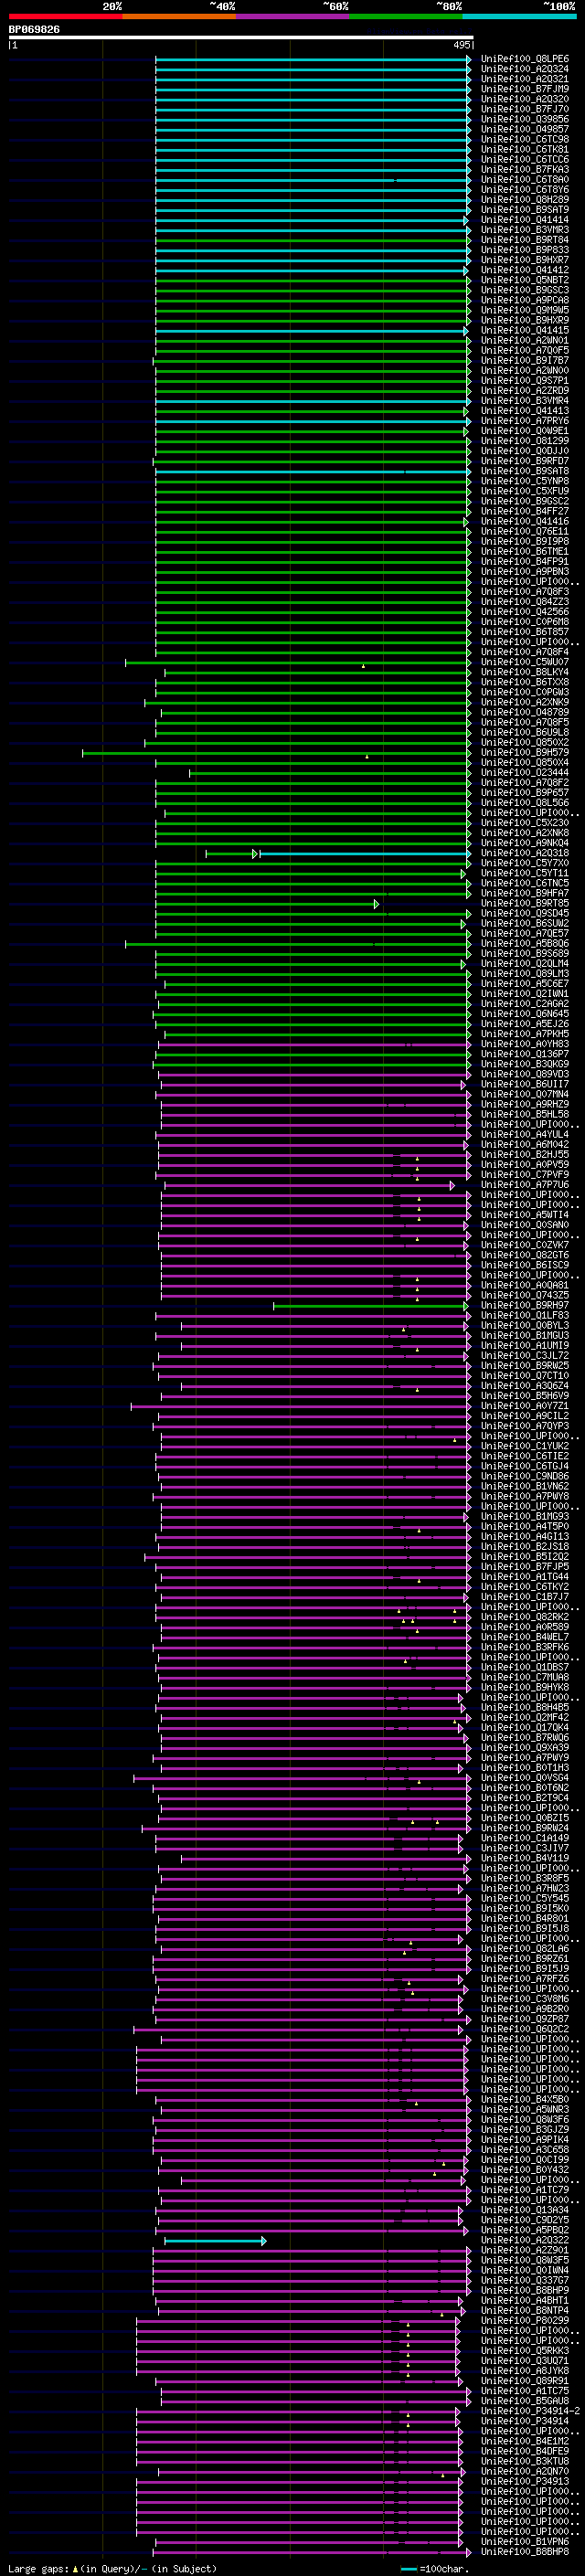Select the query ID BP069826
This screenshot has height=2576, width=585.
34,29
